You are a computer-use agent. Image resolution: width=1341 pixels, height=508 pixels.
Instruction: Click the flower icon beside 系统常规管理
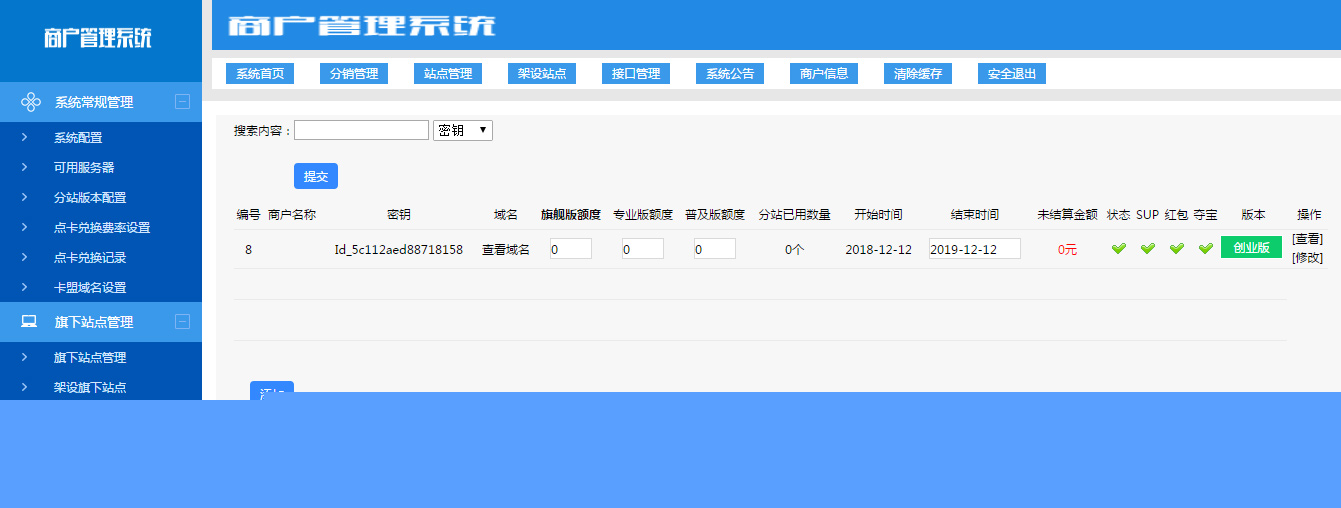(30, 102)
